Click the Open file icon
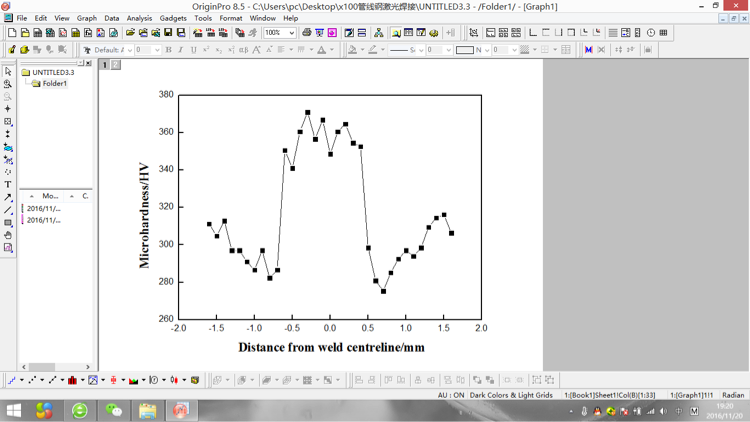Viewport: 750px width, 422px height. pos(130,33)
